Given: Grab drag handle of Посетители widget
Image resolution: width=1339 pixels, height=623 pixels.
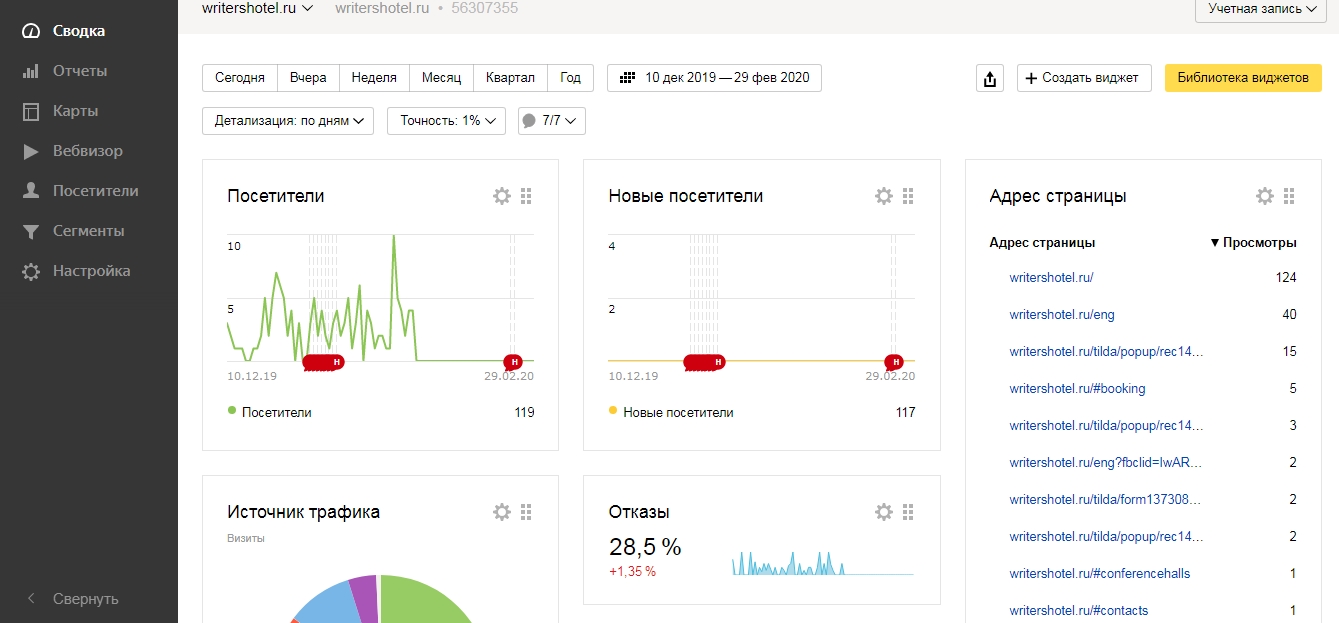Looking at the screenshot, I should click(x=527, y=196).
